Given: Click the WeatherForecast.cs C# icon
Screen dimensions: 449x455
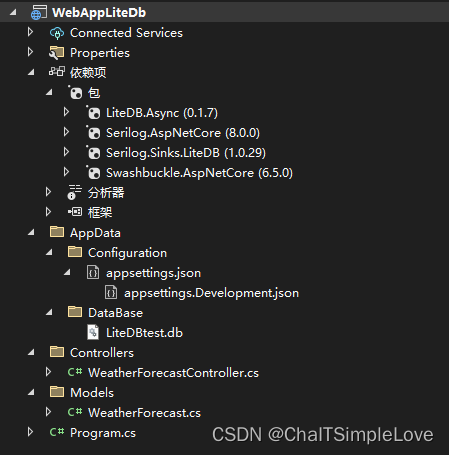Looking at the screenshot, I should (75, 412).
